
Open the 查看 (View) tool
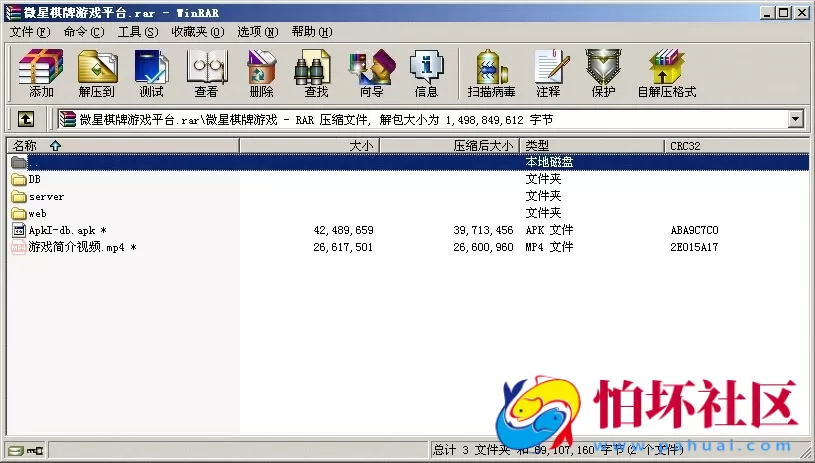[206, 73]
